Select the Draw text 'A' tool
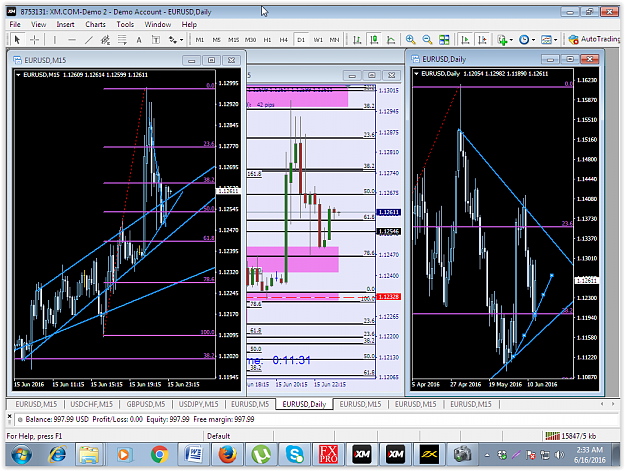625x471 pixels. (x=139, y=39)
